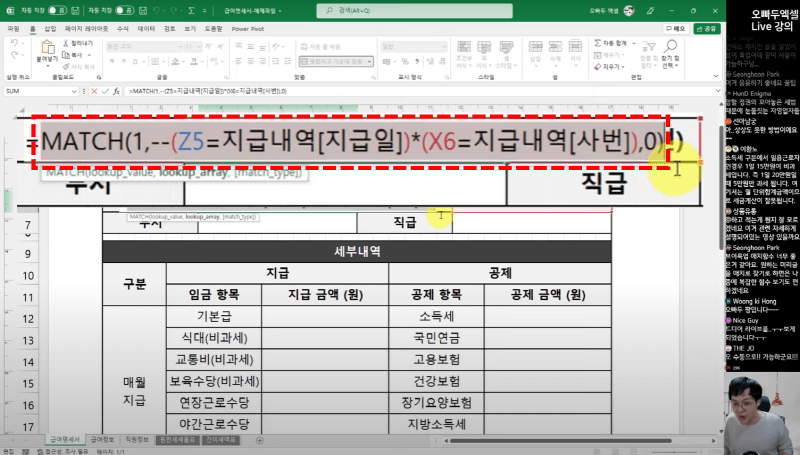Switch to the 삽입 ribbon tab
This screenshot has width=800, height=455.
(51, 29)
